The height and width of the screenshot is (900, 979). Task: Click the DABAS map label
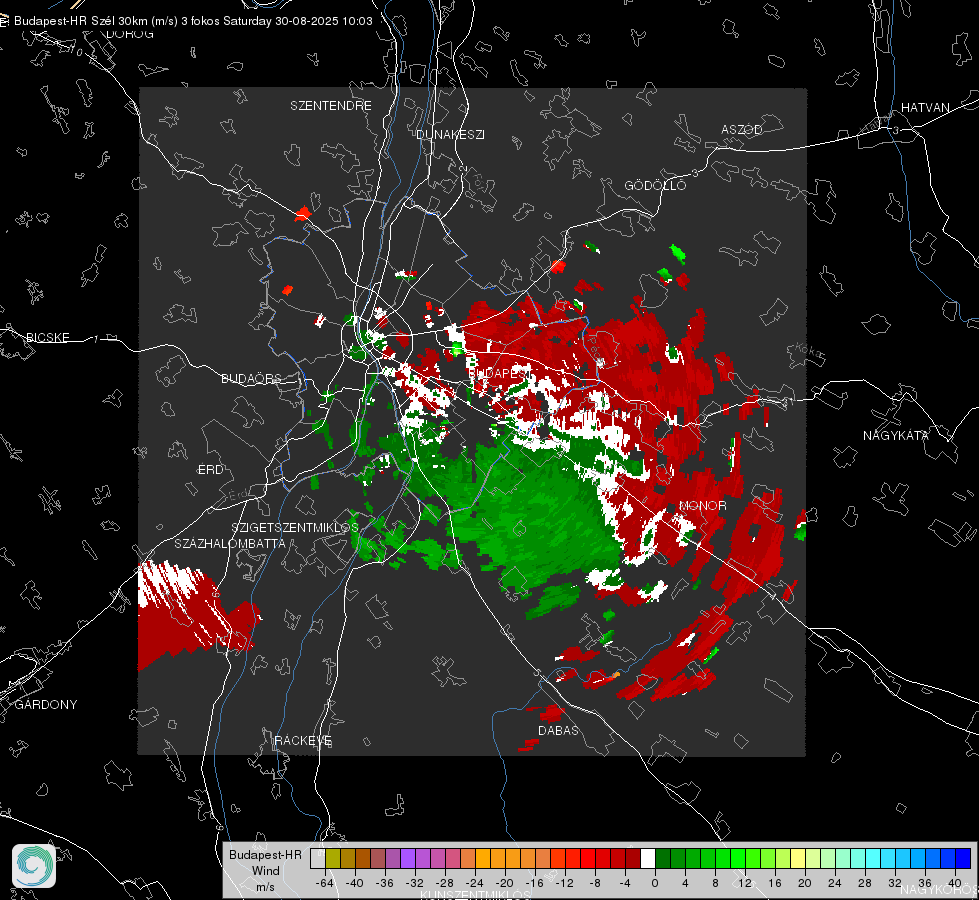[x=558, y=731]
